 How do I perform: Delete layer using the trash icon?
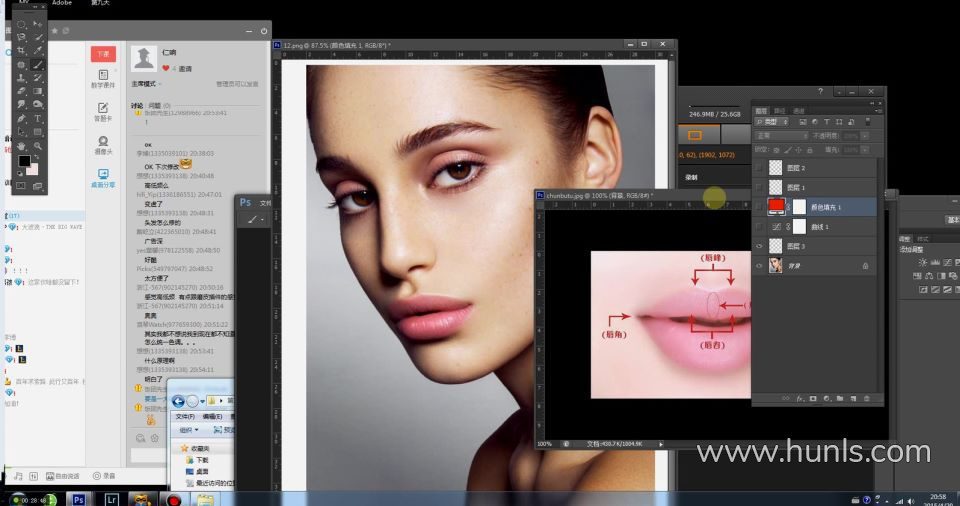[x=866, y=398]
